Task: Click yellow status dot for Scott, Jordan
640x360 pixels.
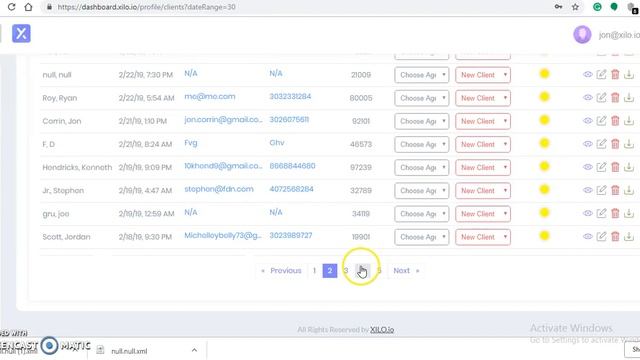Action: (544, 236)
